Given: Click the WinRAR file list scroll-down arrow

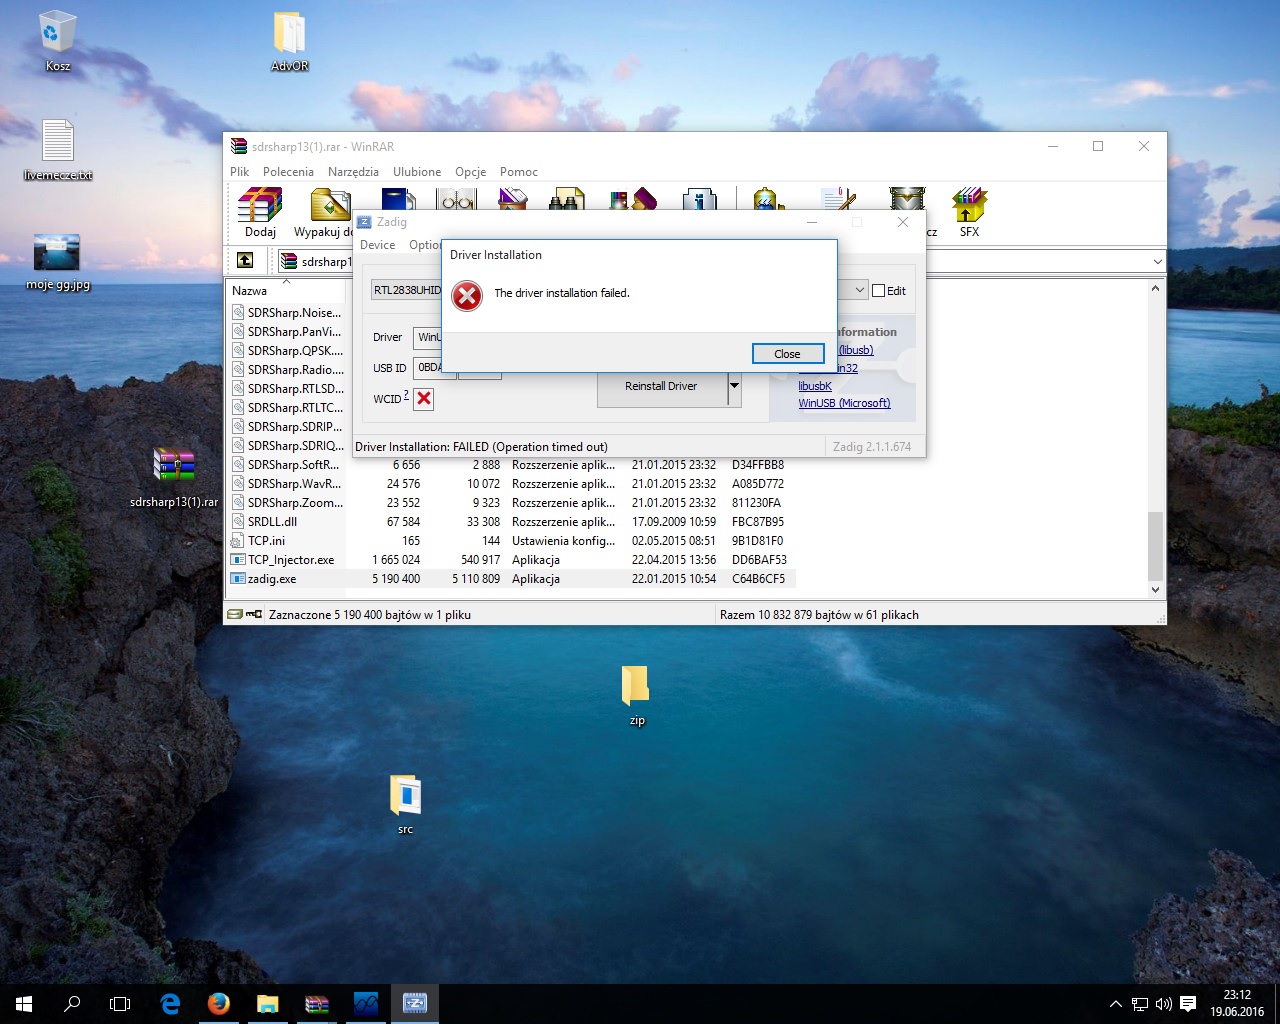Looking at the screenshot, I should 1156,590.
